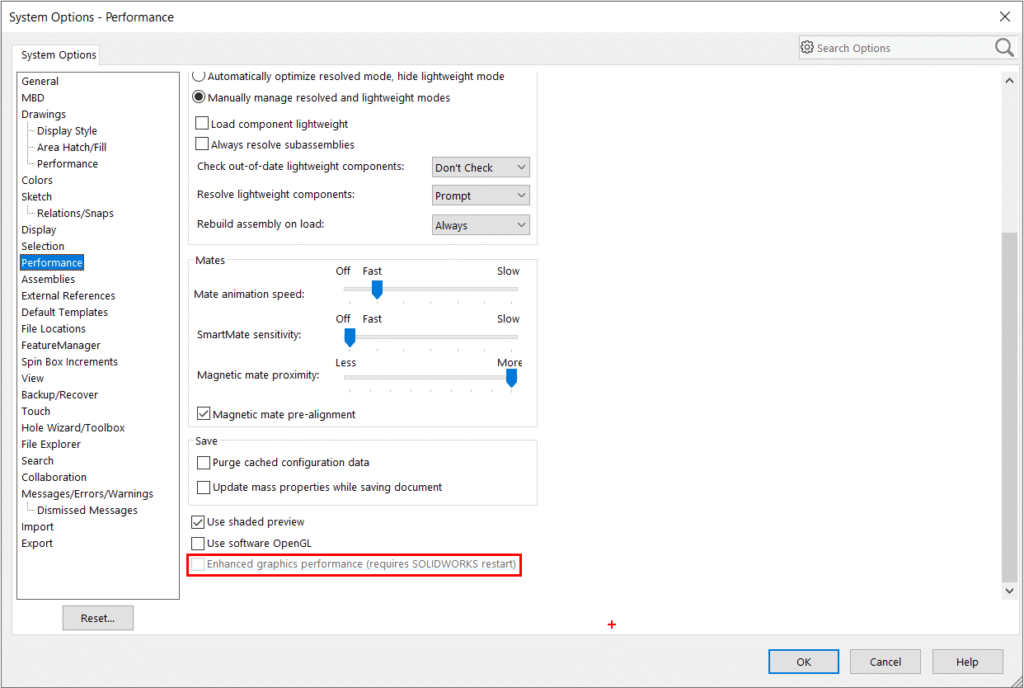
Task: Close the System Options dialog
Action: pyautogui.click(x=1004, y=17)
